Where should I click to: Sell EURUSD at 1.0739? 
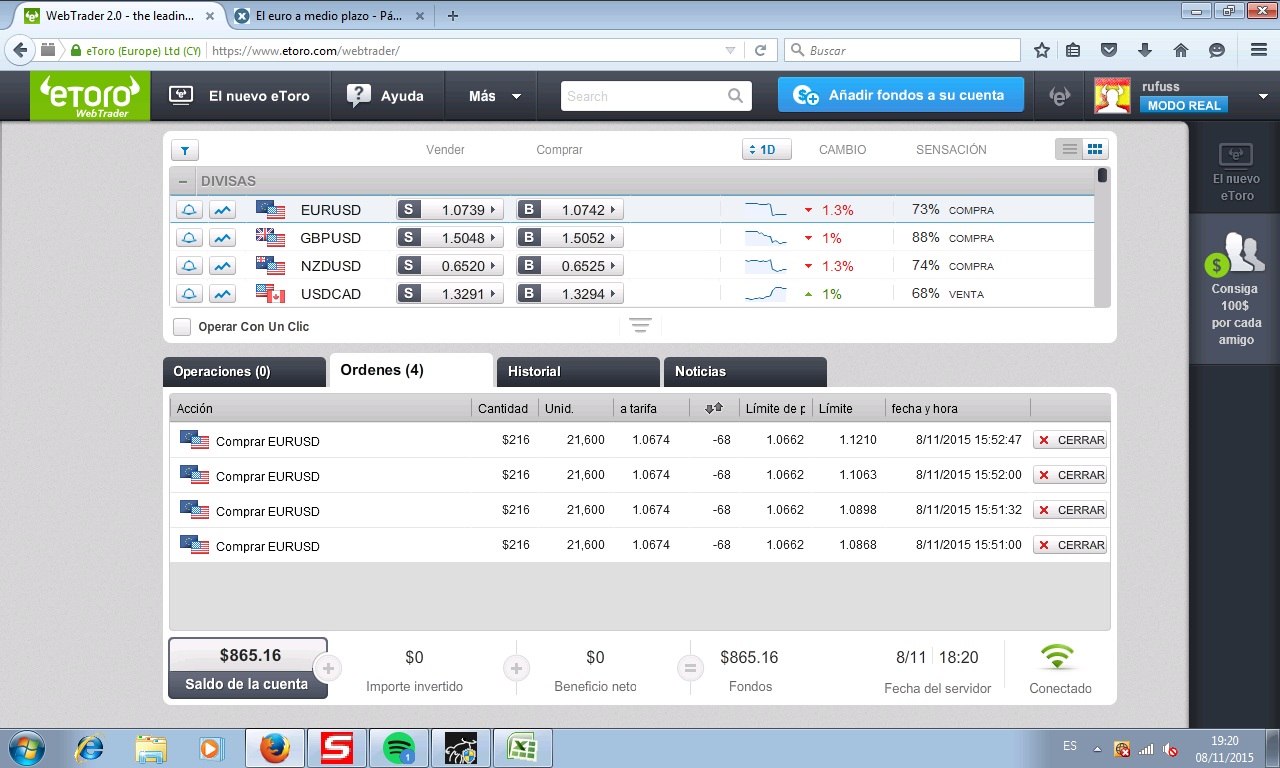[449, 210]
